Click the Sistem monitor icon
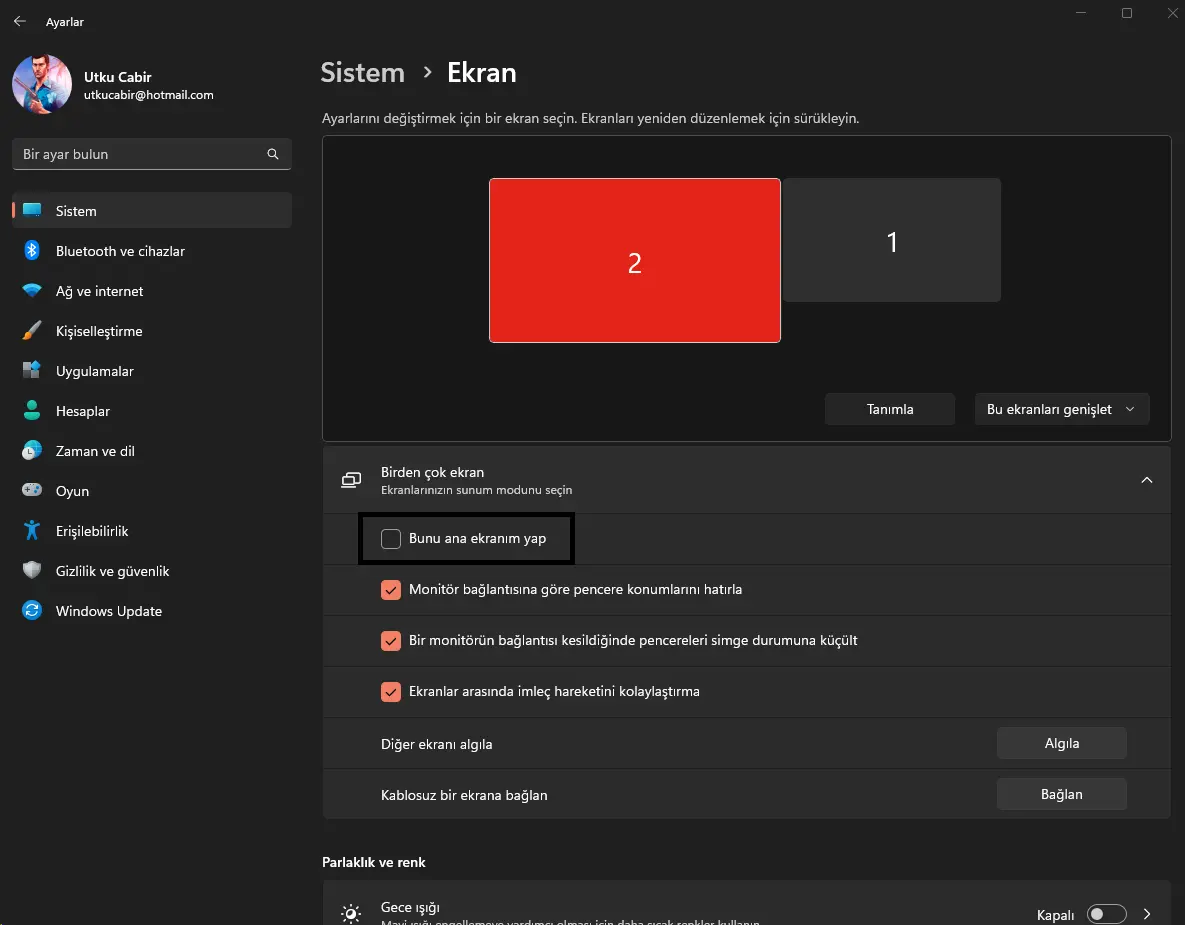Image resolution: width=1185 pixels, height=925 pixels. point(32,210)
